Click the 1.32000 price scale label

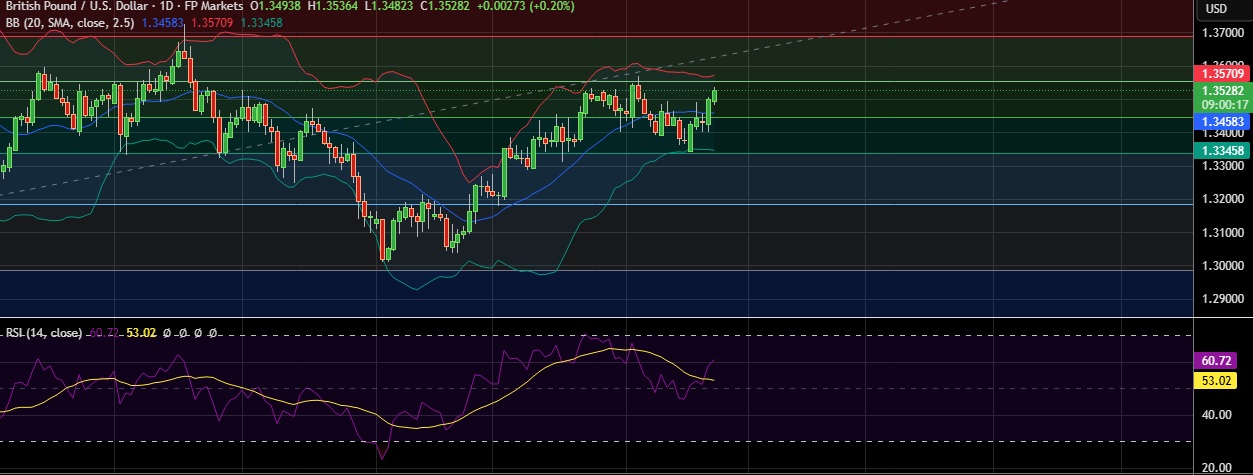[x=1223, y=199]
